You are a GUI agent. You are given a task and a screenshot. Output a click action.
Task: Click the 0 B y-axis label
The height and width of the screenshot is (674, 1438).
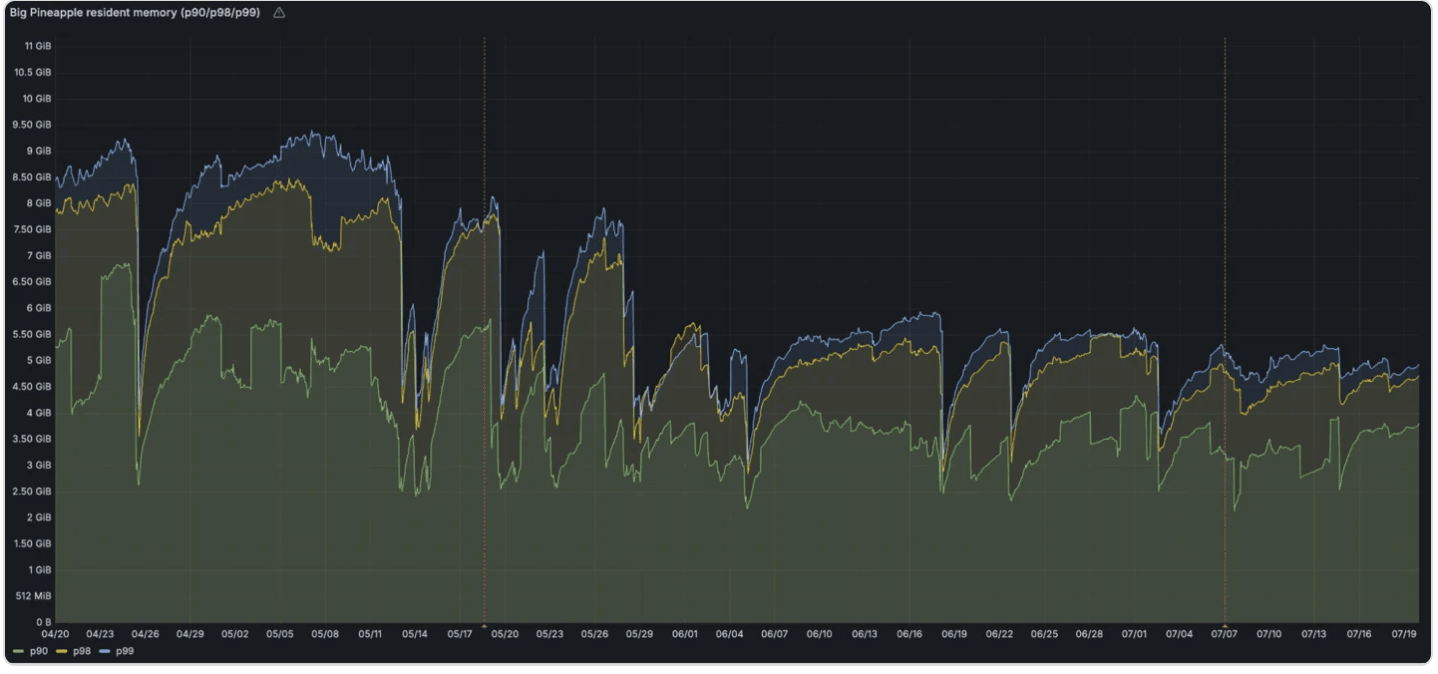(x=45, y=622)
